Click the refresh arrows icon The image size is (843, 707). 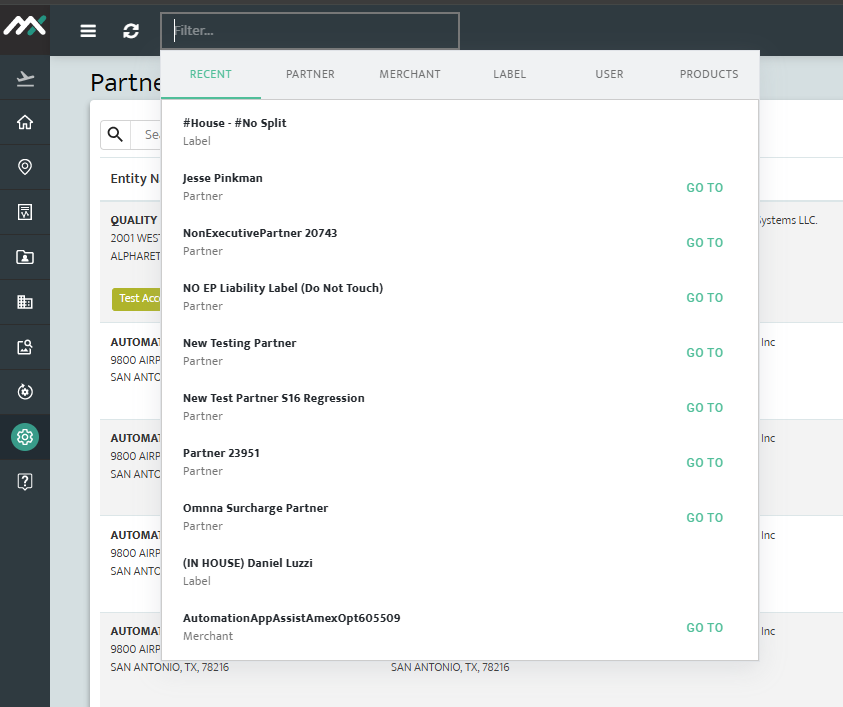(x=131, y=31)
